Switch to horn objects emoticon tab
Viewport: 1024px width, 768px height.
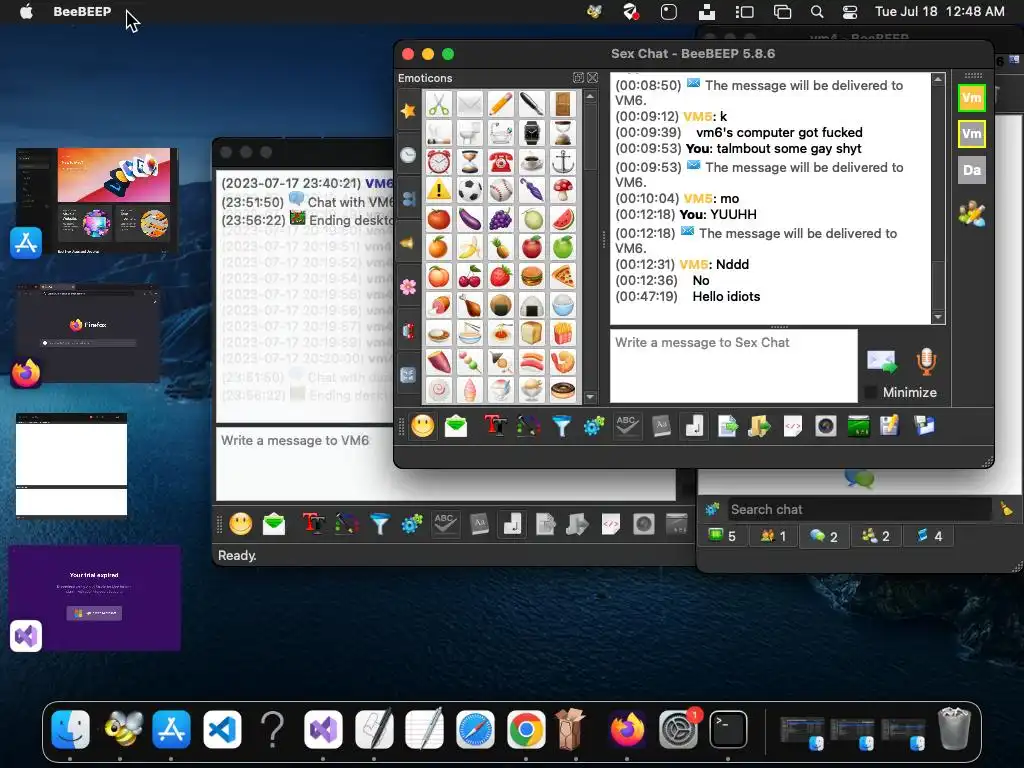[x=408, y=243]
